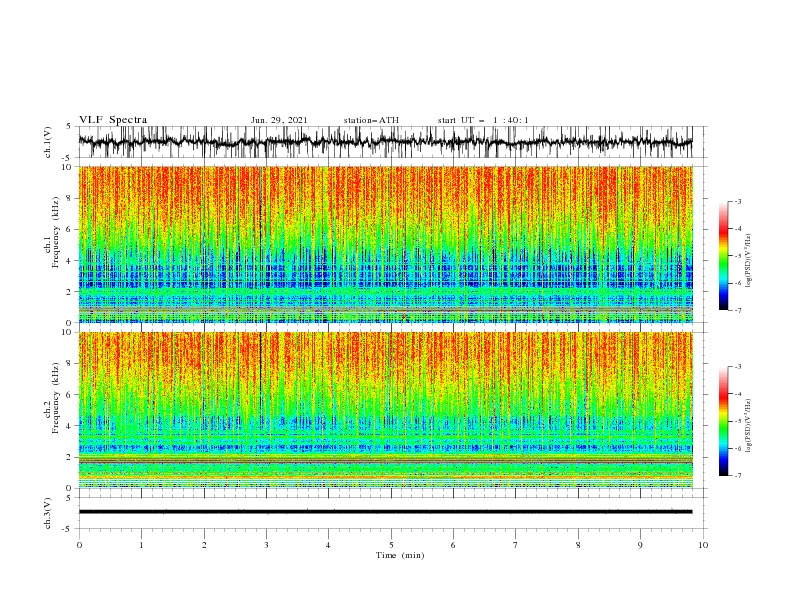792x612 pixels.
Task: Click the ch.1 voltage waveform trace
Action: tap(385, 142)
